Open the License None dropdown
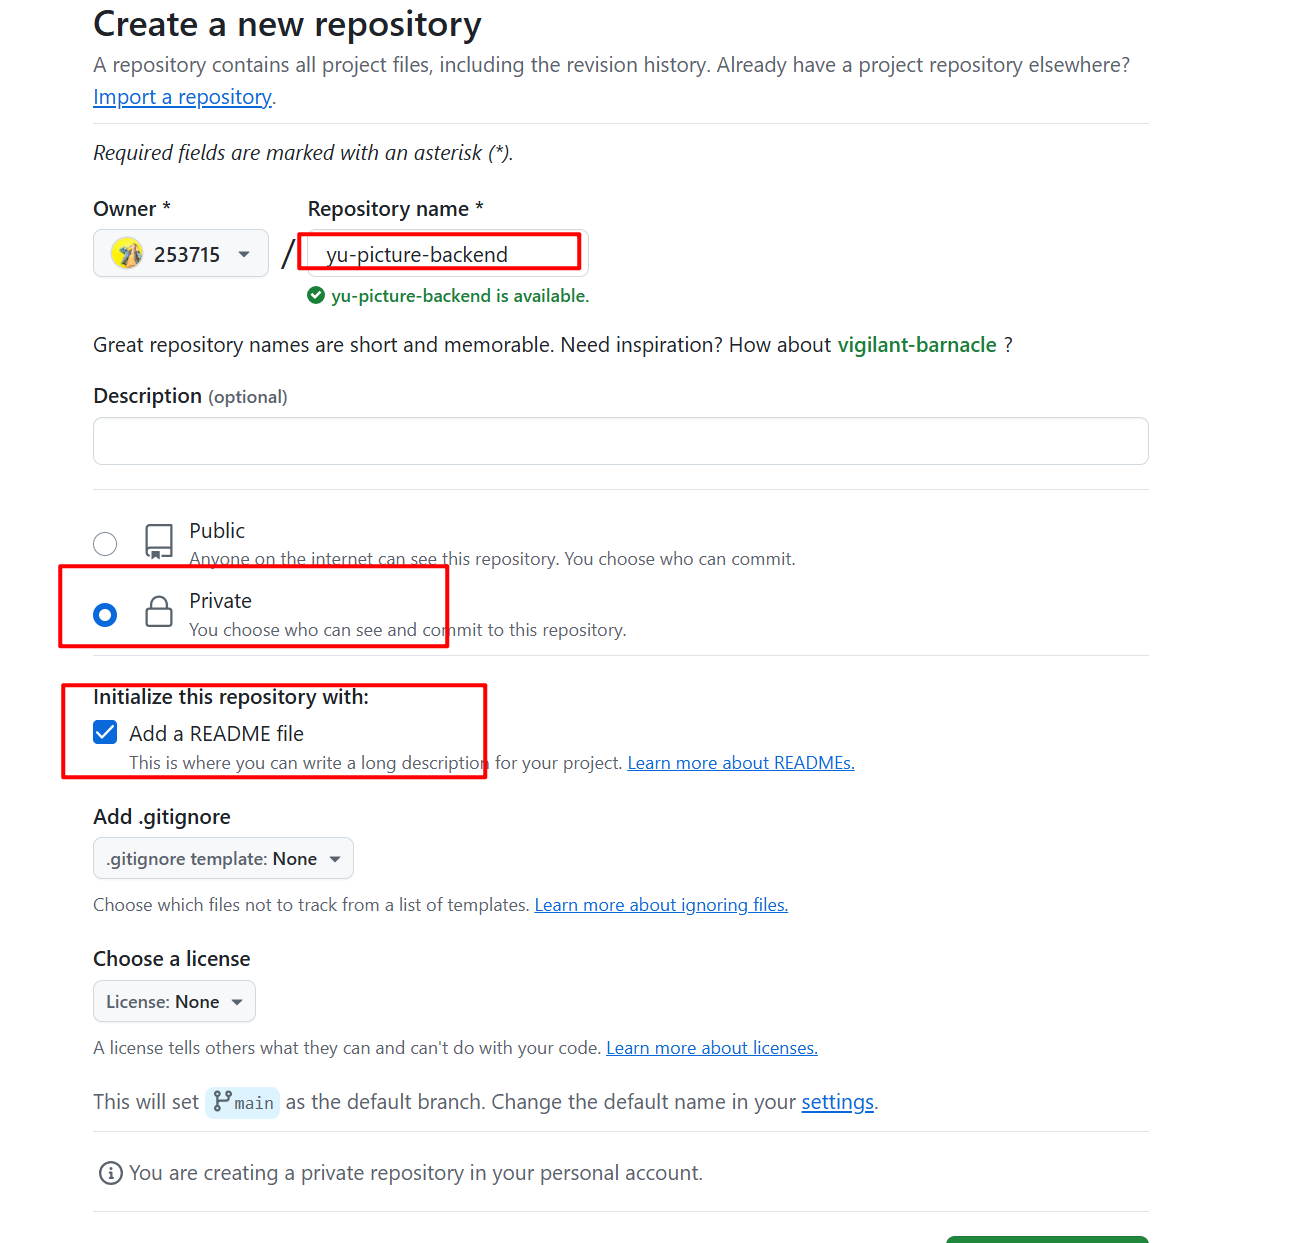The width and height of the screenshot is (1315, 1243). click(174, 1002)
